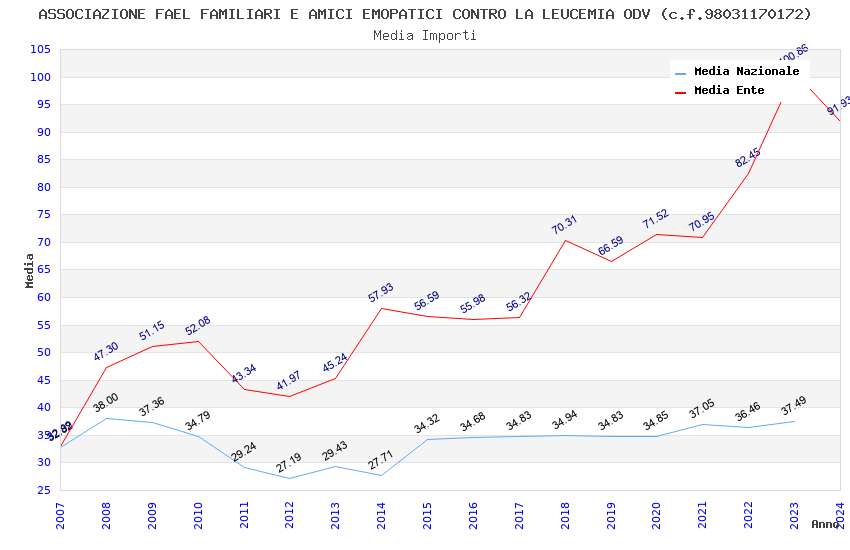The image size is (850, 550).
Task: Click the chart title ASSOCIAZIONE FAEL FAMILIARI
Action: (x=424, y=14)
